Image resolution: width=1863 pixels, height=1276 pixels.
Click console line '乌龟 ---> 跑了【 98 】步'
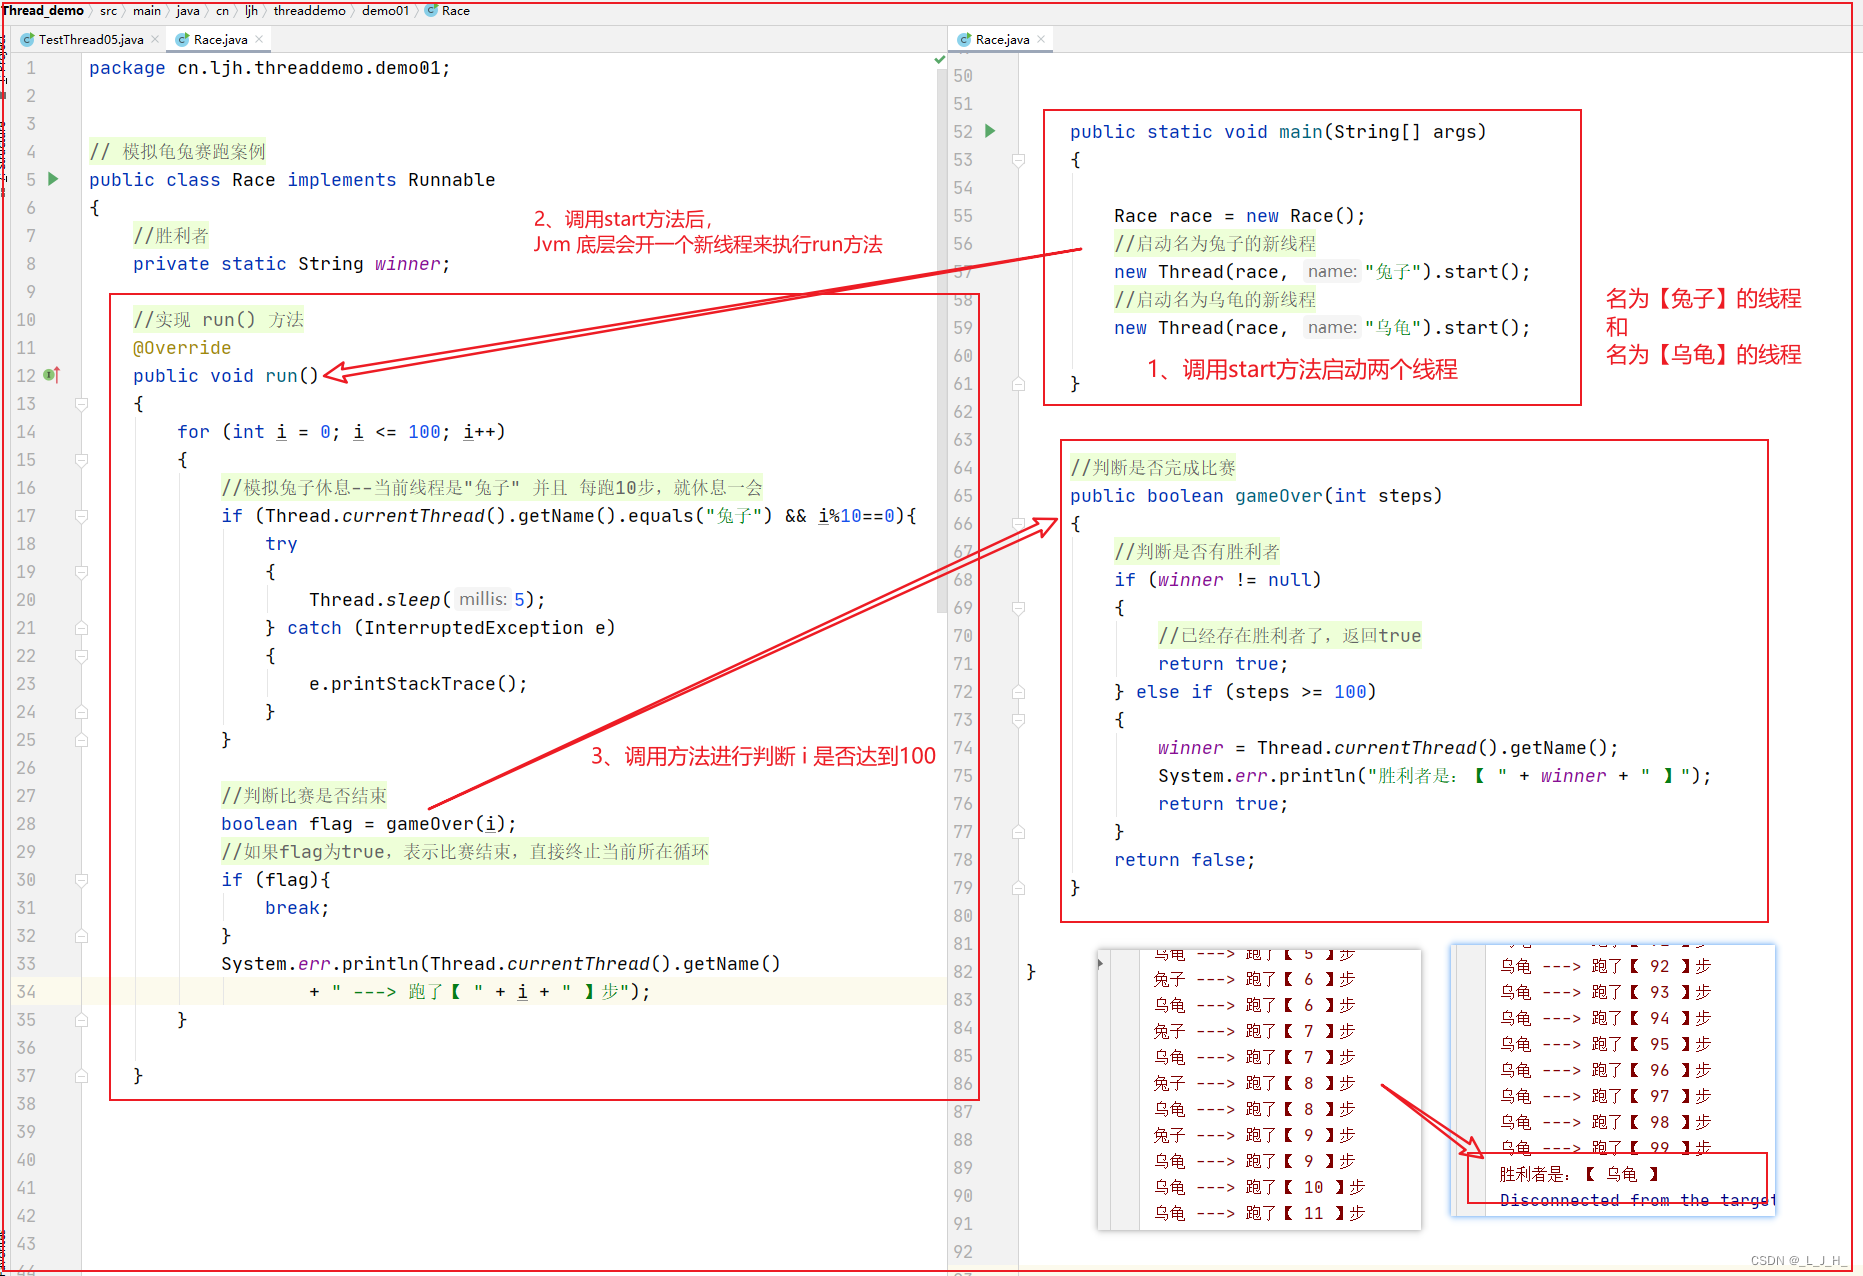1606,1122
